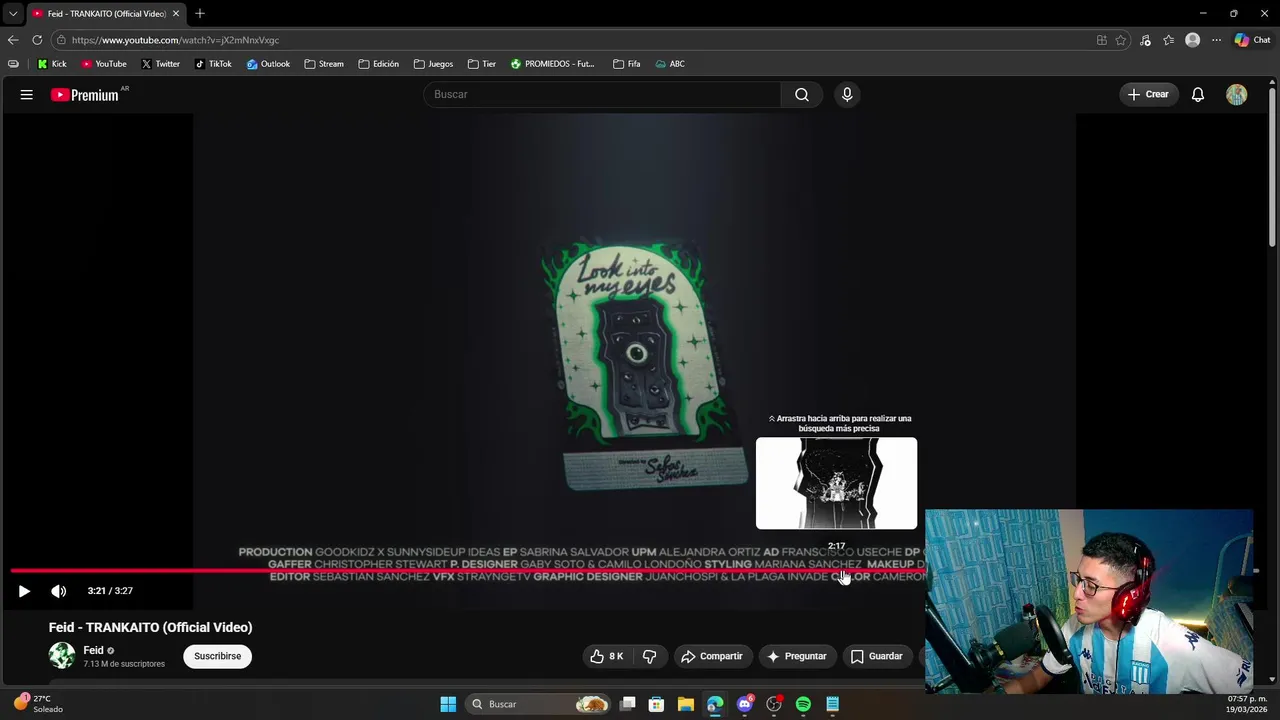Viewport: 1280px width, 720px height.
Task: Subscribe to Feid with Suscribirse
Action: pyautogui.click(x=217, y=656)
